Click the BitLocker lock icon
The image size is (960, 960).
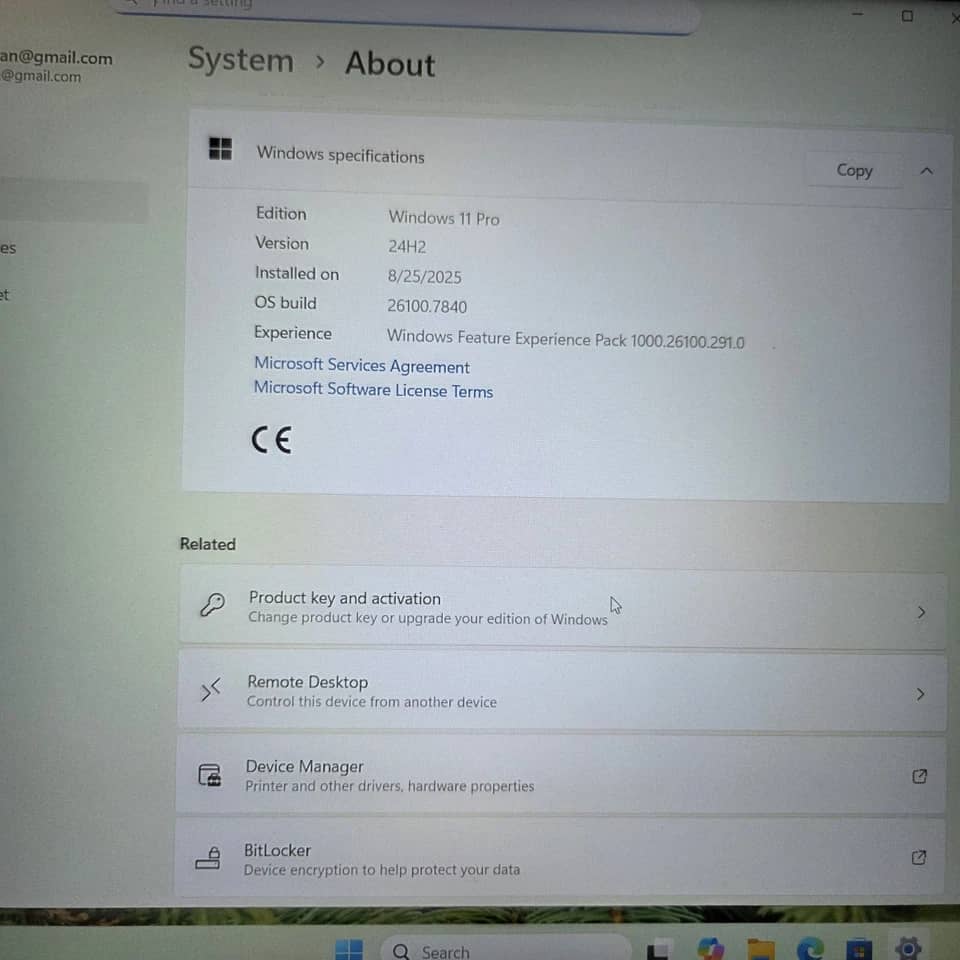tap(208, 858)
